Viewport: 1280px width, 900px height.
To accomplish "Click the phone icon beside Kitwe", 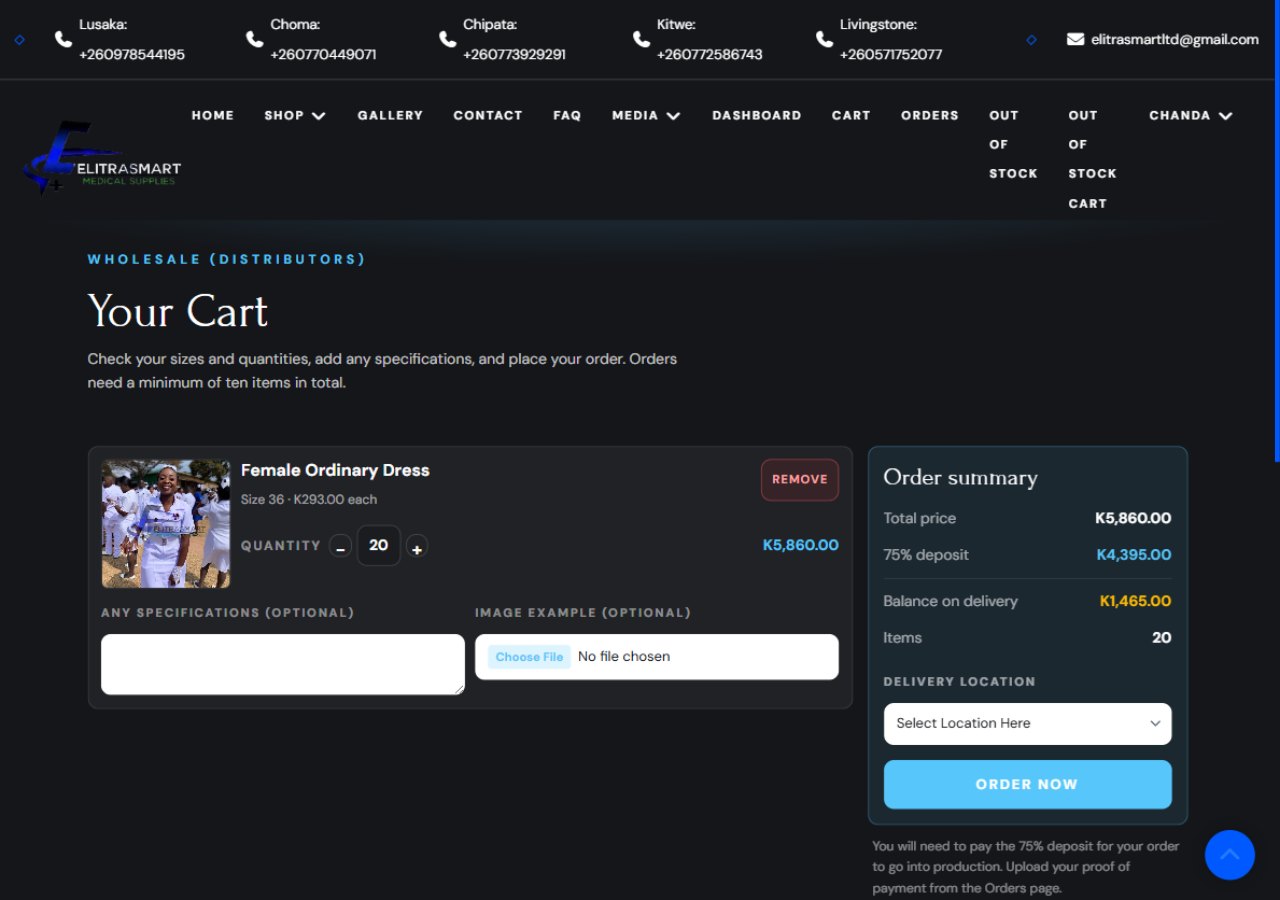I will (x=641, y=39).
